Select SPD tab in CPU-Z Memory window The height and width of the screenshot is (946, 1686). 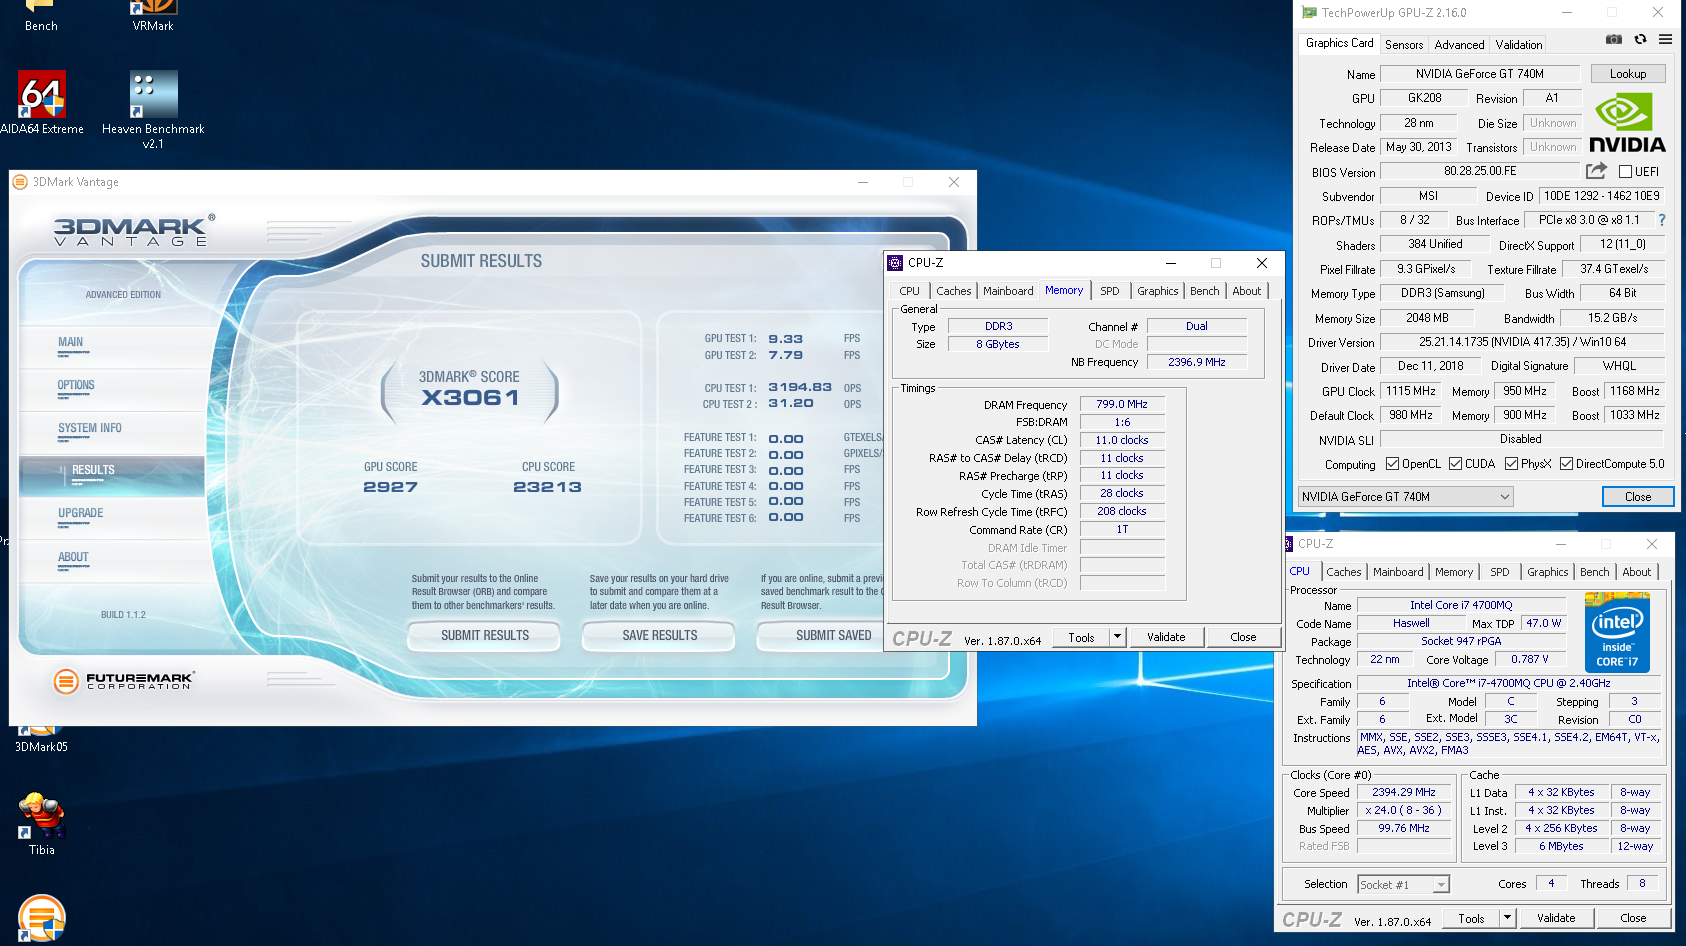(1110, 291)
